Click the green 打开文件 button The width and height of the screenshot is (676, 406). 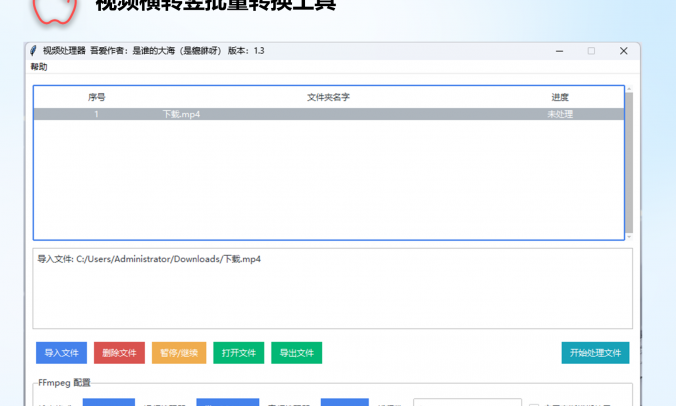tap(238, 353)
